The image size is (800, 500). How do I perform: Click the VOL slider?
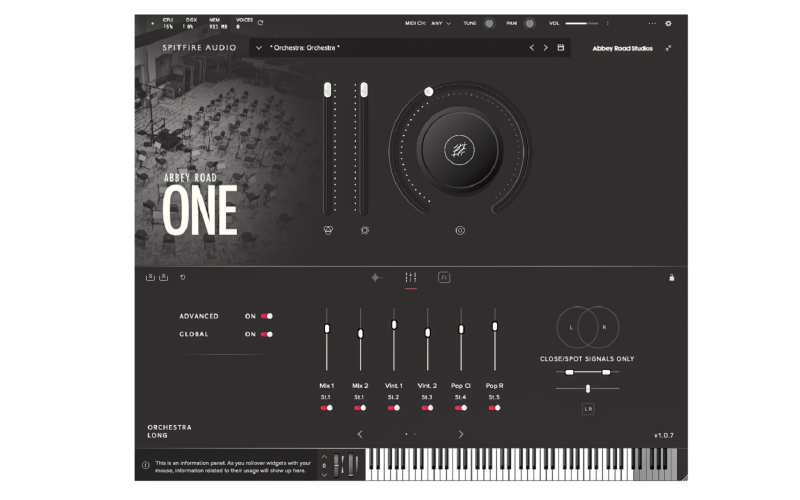(x=582, y=23)
